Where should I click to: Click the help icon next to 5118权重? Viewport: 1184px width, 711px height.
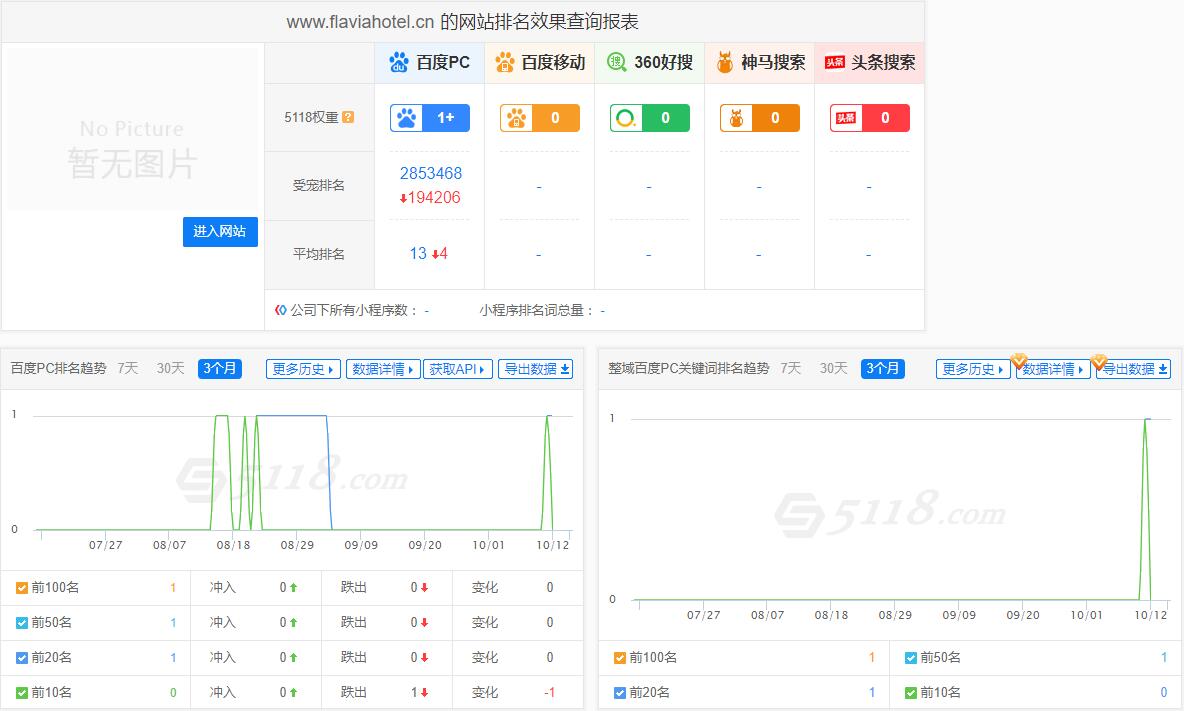click(x=348, y=117)
